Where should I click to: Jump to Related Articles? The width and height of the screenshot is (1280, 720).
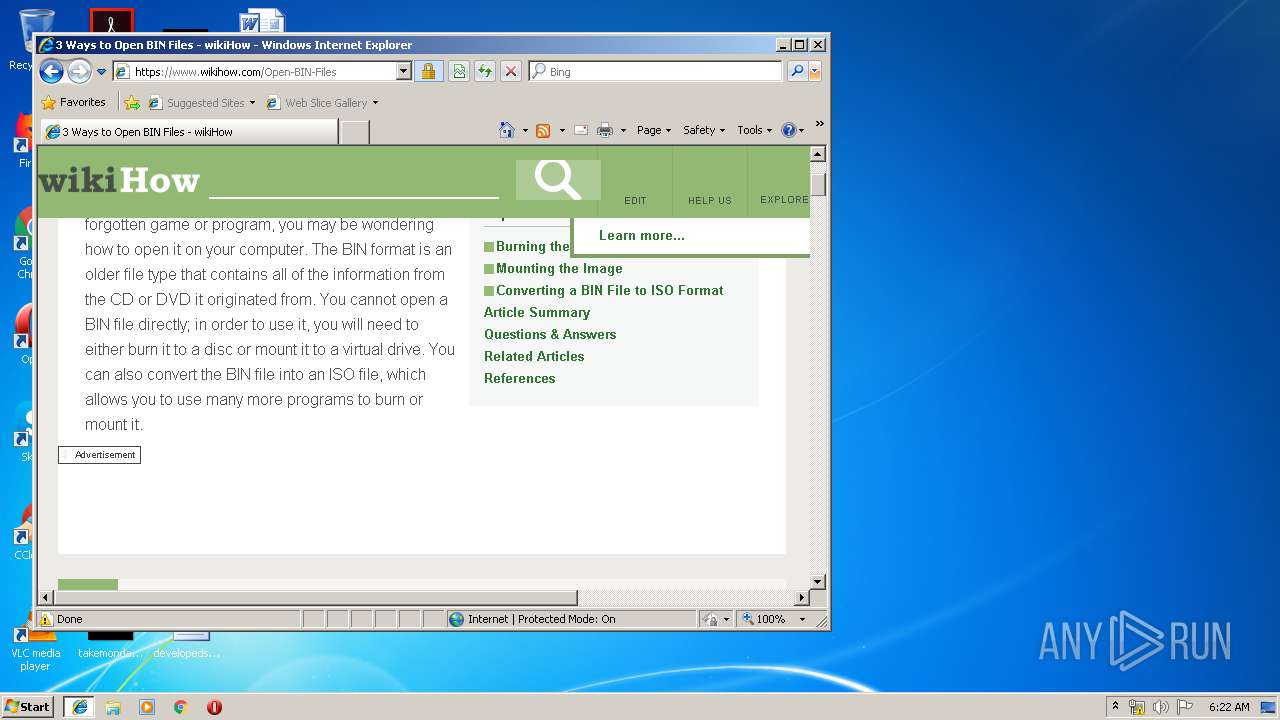pyautogui.click(x=534, y=356)
